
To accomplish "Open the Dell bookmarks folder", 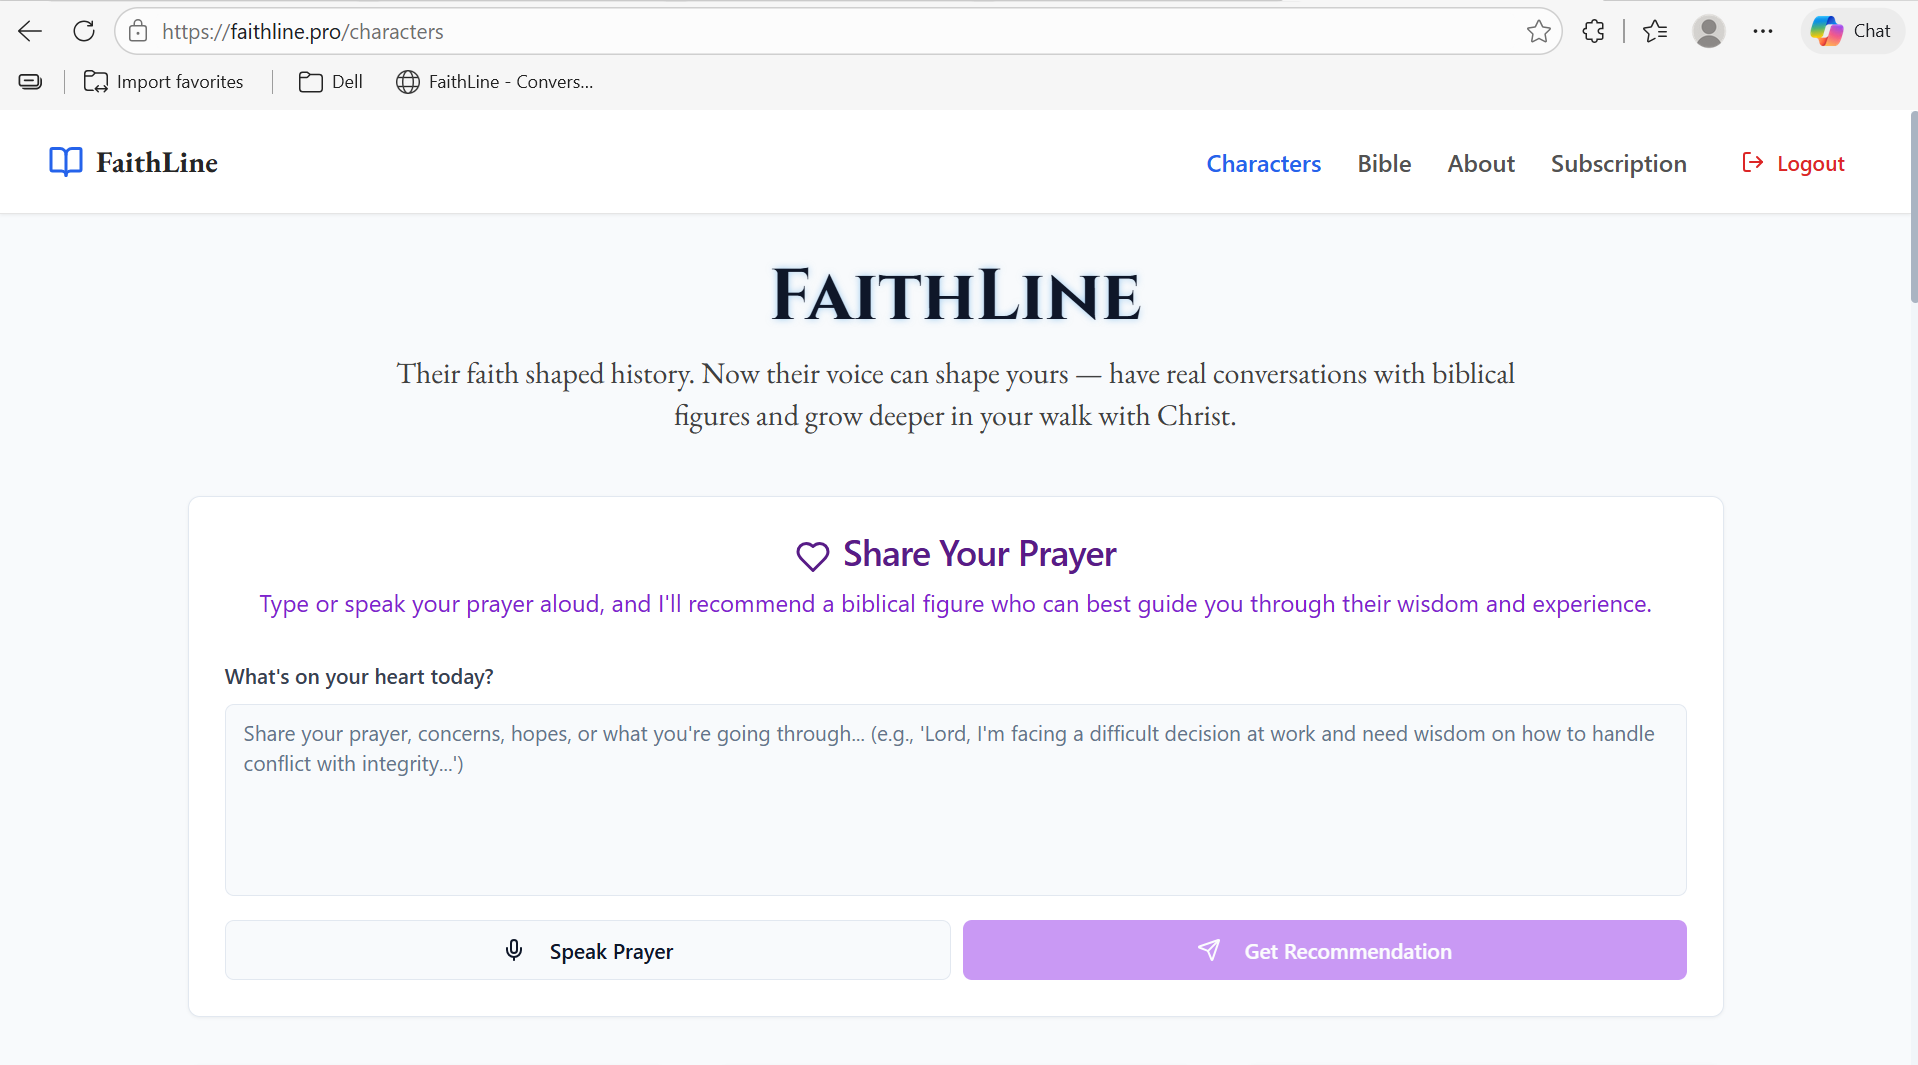I will 330,81.
